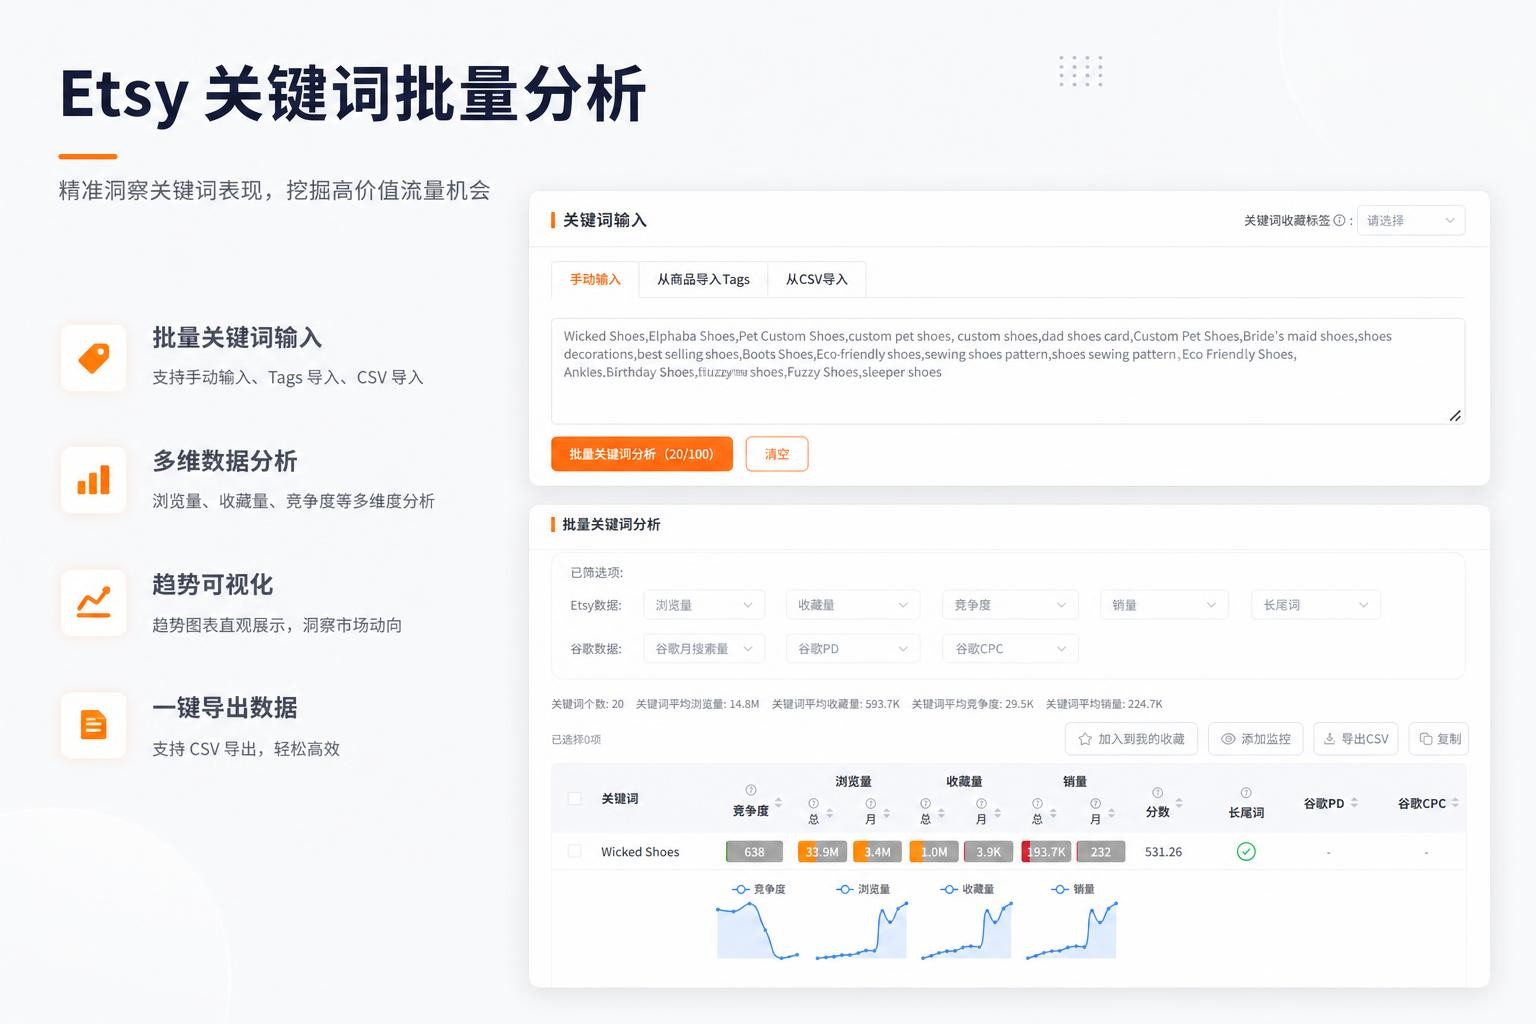This screenshot has width=1536, height=1024.
Task: Click the info icon next to 关键词收藏标签
Action: (1339, 220)
